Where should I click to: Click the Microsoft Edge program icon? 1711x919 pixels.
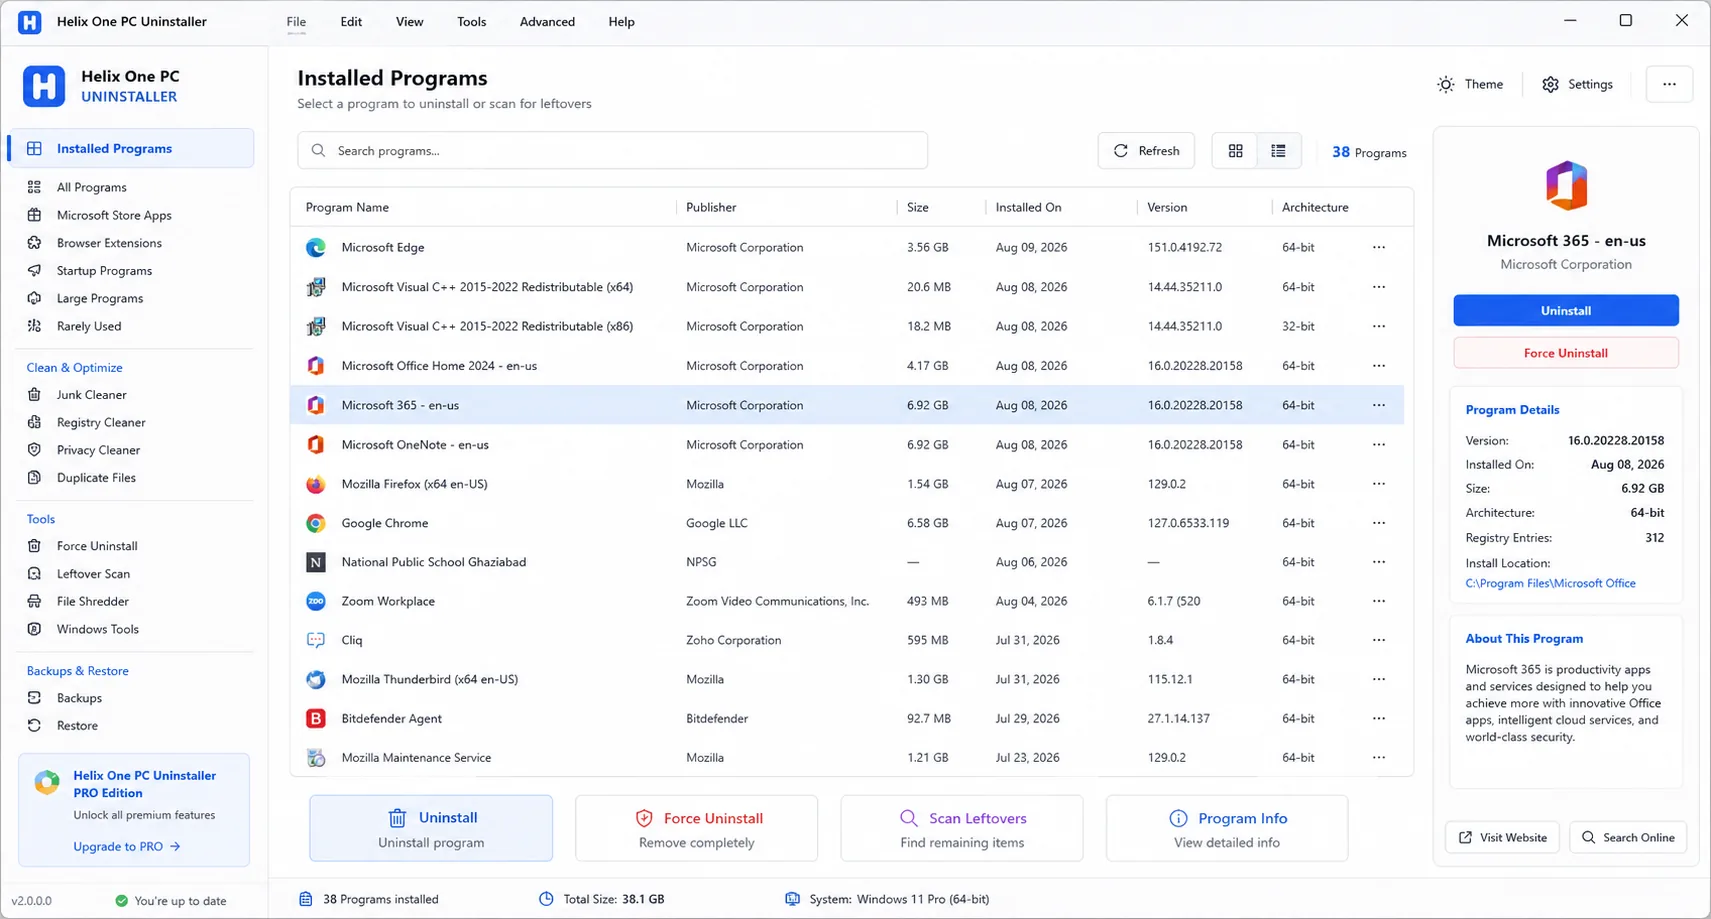[x=316, y=247]
